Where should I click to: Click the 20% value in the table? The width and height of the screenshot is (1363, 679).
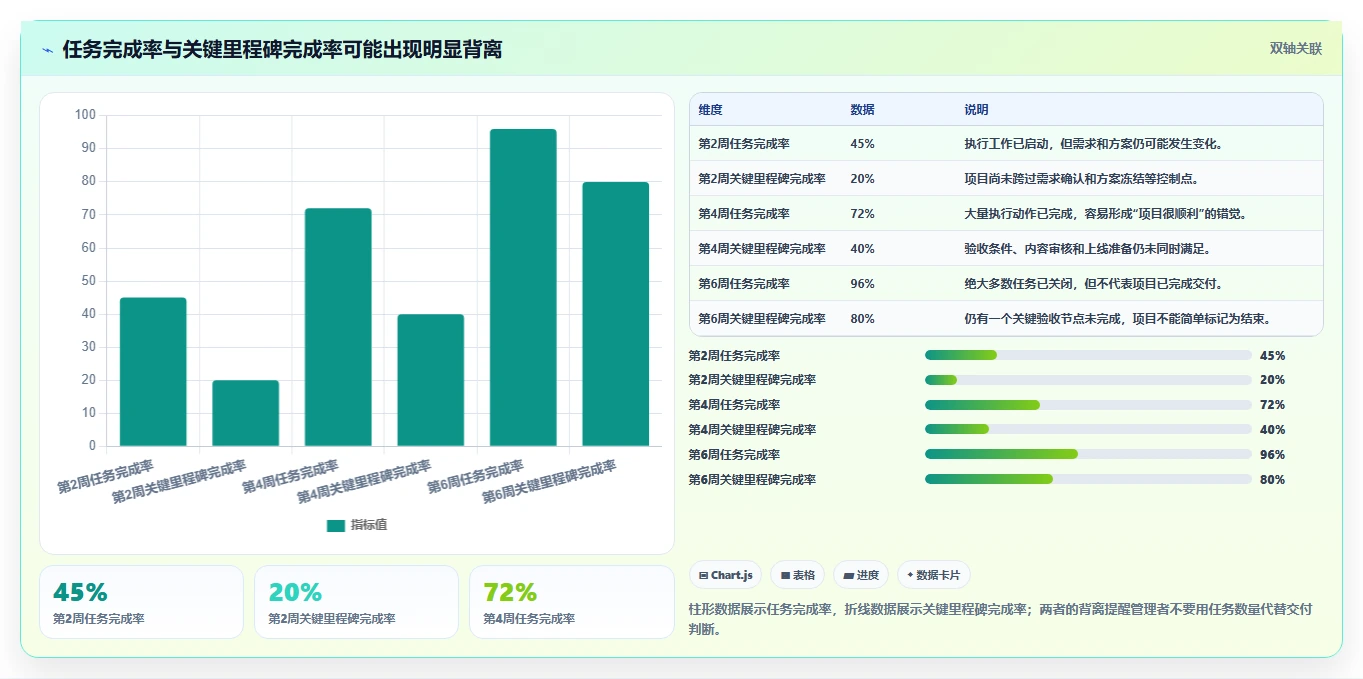[x=862, y=179]
